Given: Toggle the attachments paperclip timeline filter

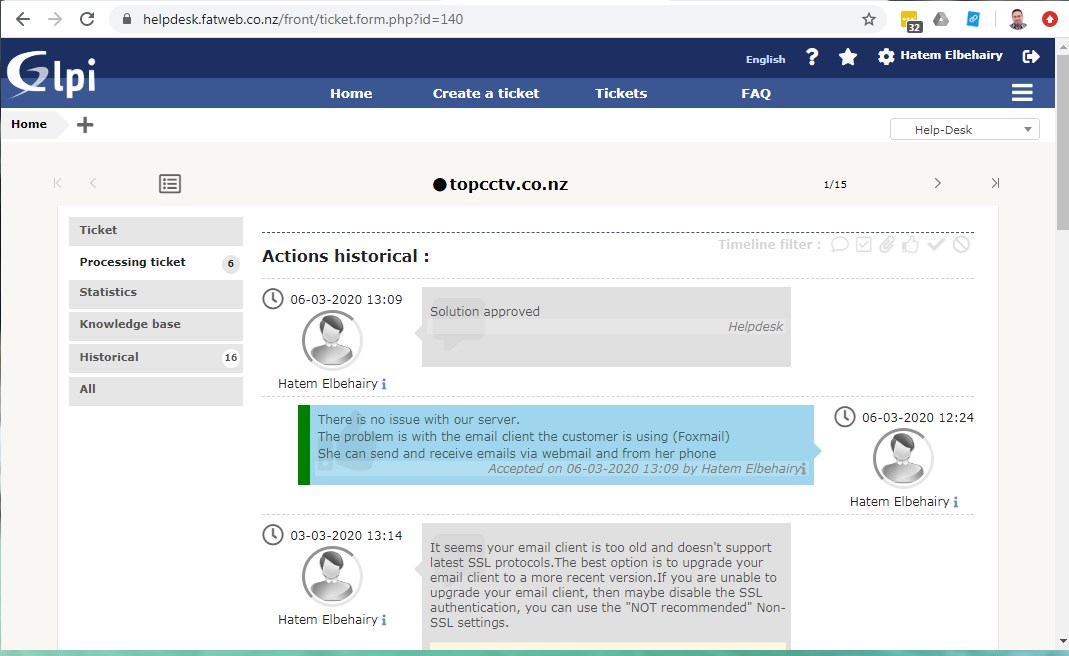Looking at the screenshot, I should point(887,244).
